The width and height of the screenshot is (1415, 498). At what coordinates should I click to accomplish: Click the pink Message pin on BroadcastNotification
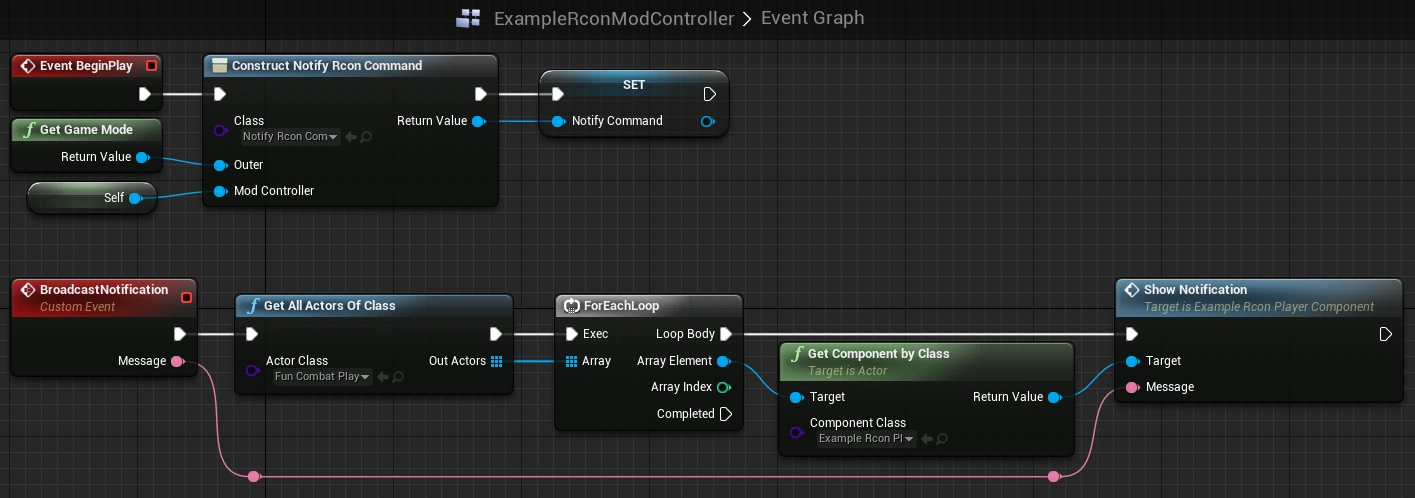[178, 361]
